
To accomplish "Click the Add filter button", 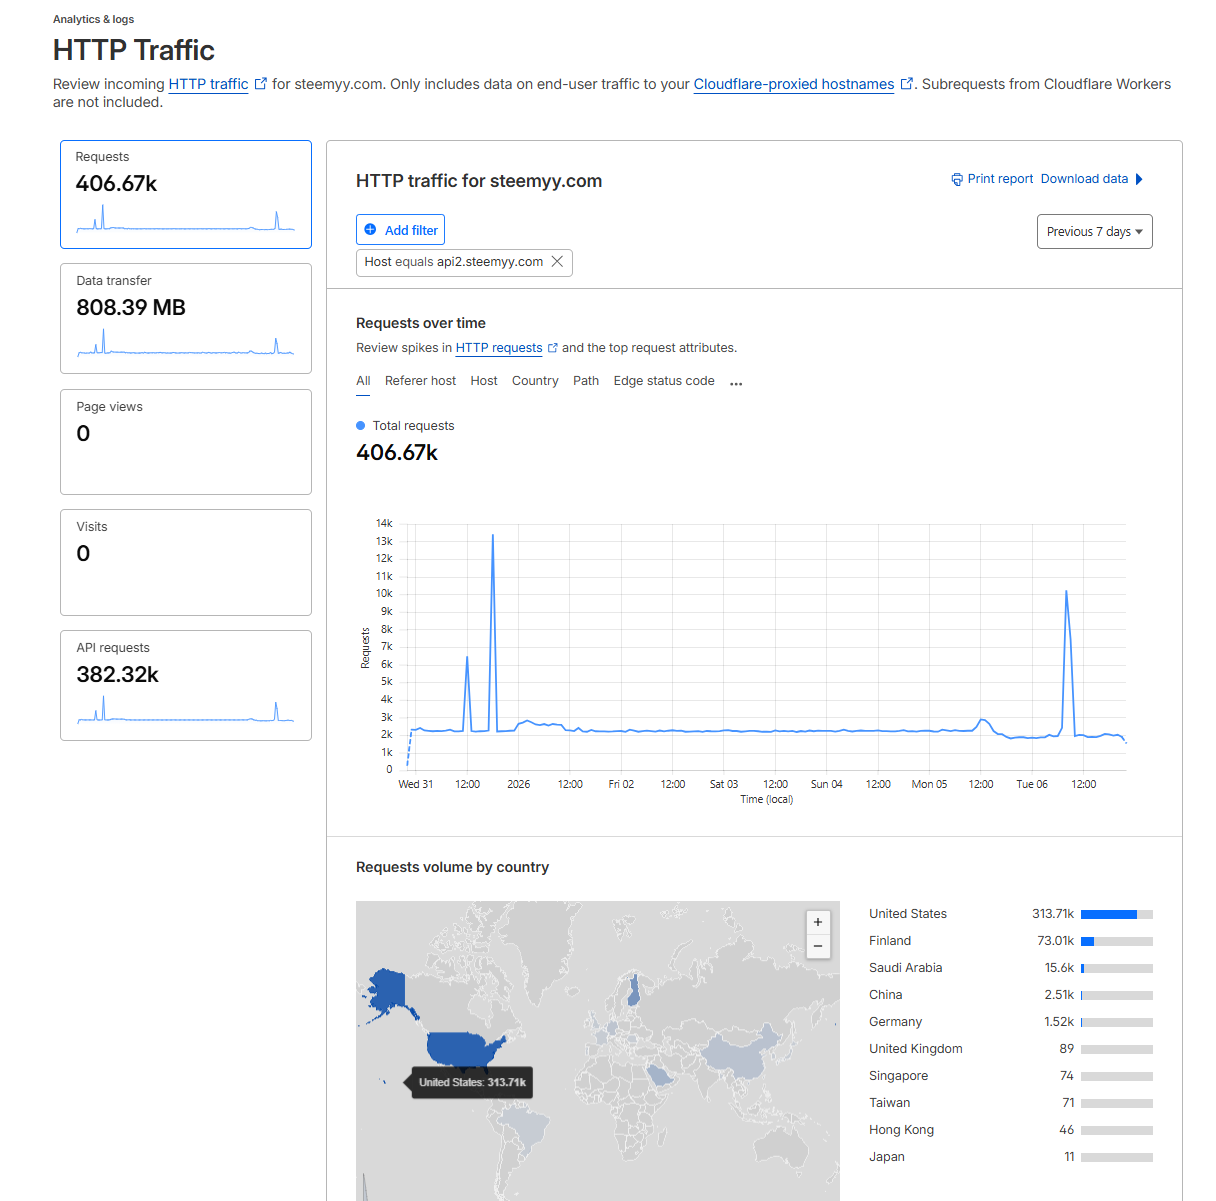I will (x=400, y=230).
